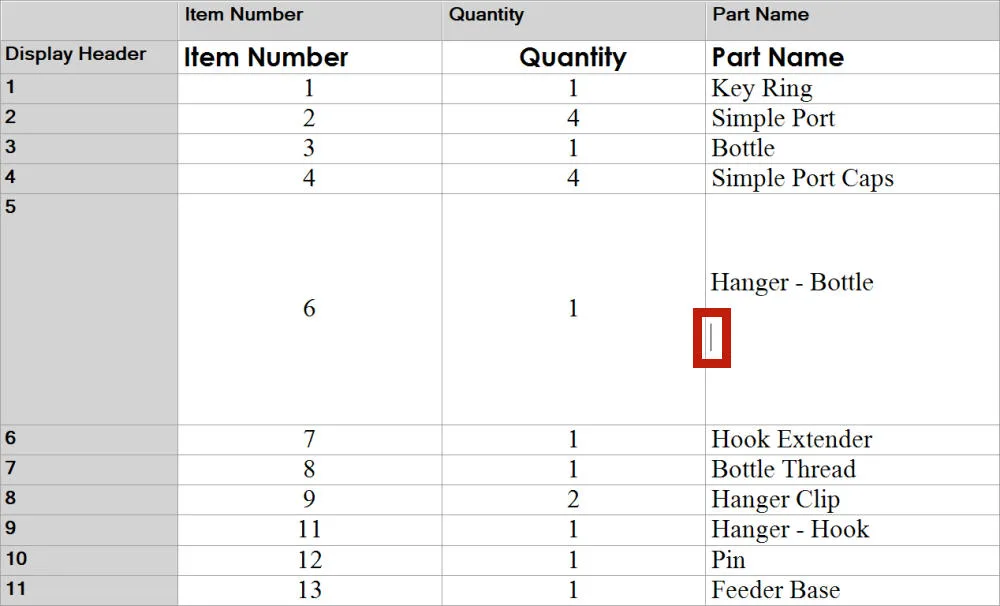Image resolution: width=1000 pixels, height=606 pixels.
Task: Select the Part Name column header
Action: pos(853,20)
